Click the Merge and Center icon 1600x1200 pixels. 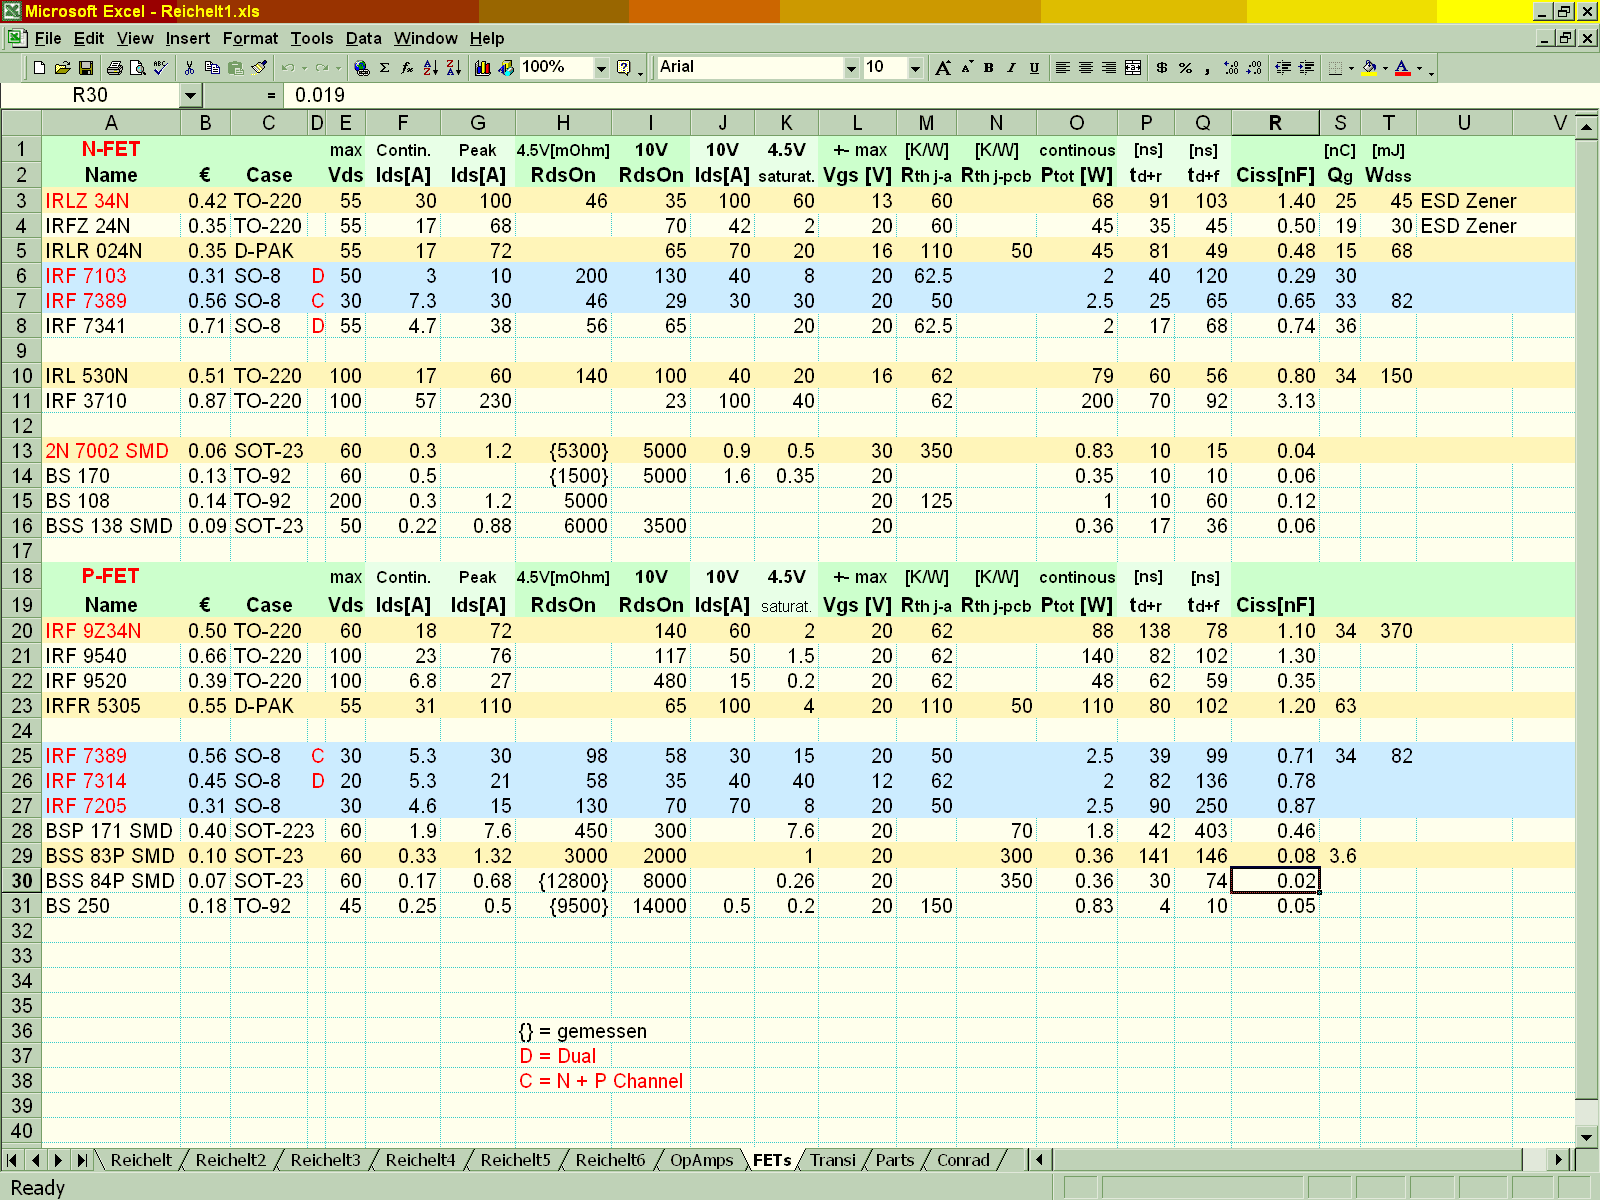(x=1133, y=68)
